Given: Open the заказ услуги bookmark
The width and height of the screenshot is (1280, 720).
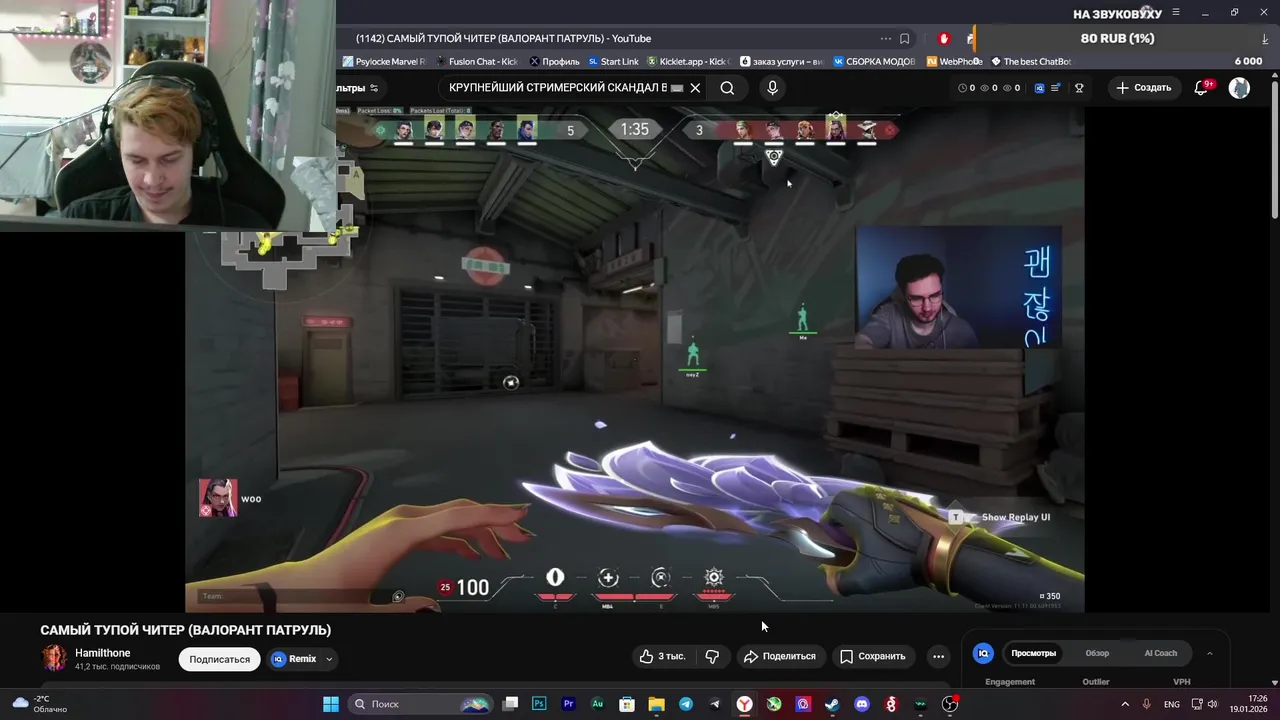Looking at the screenshot, I should coord(781,62).
